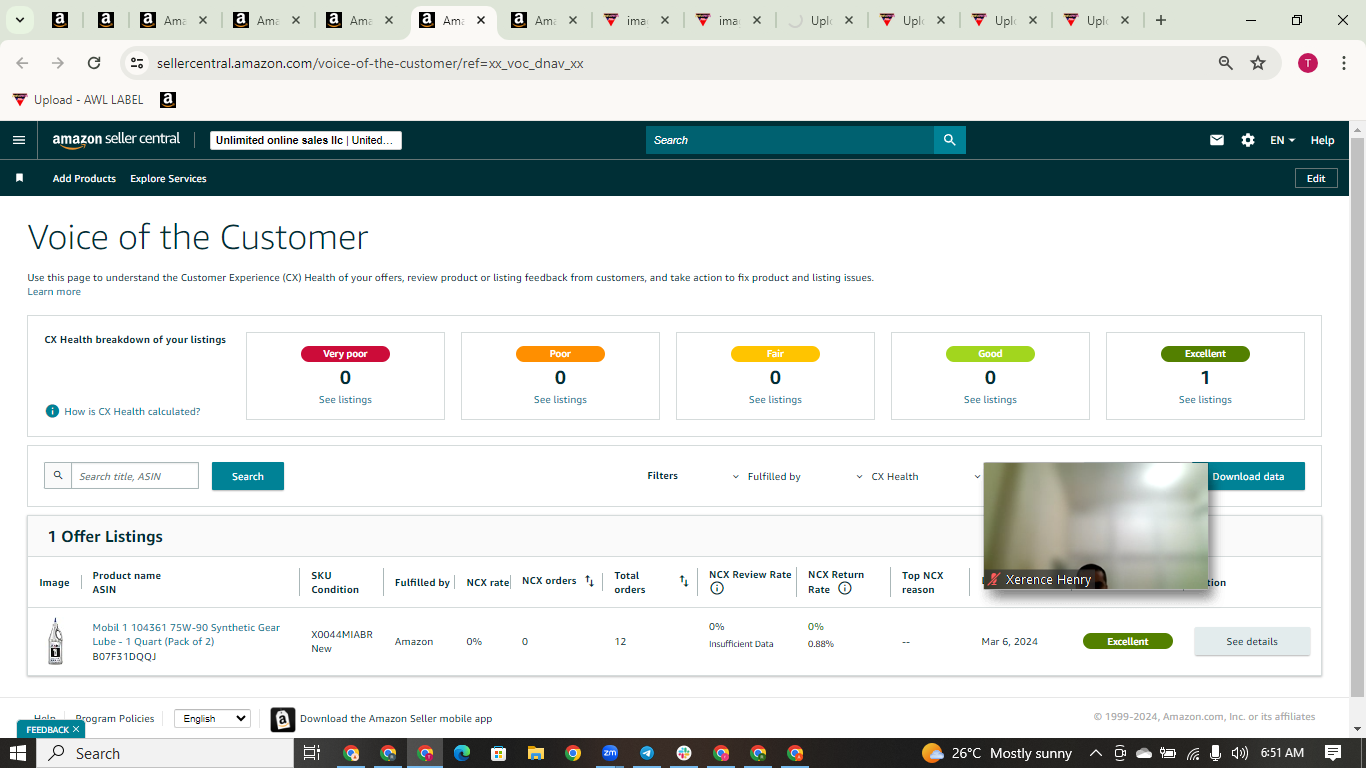Click the Amazon app icon in footer
The height and width of the screenshot is (768, 1366).
[x=283, y=719]
